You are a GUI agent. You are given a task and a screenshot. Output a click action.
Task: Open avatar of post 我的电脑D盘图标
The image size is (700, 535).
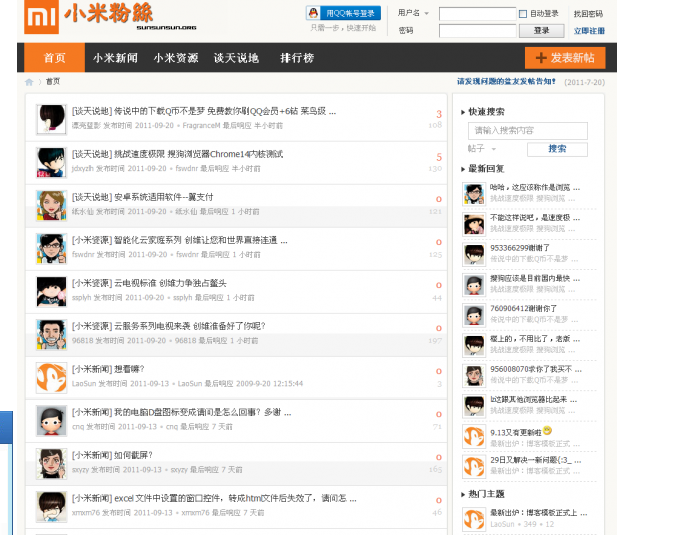[51, 421]
